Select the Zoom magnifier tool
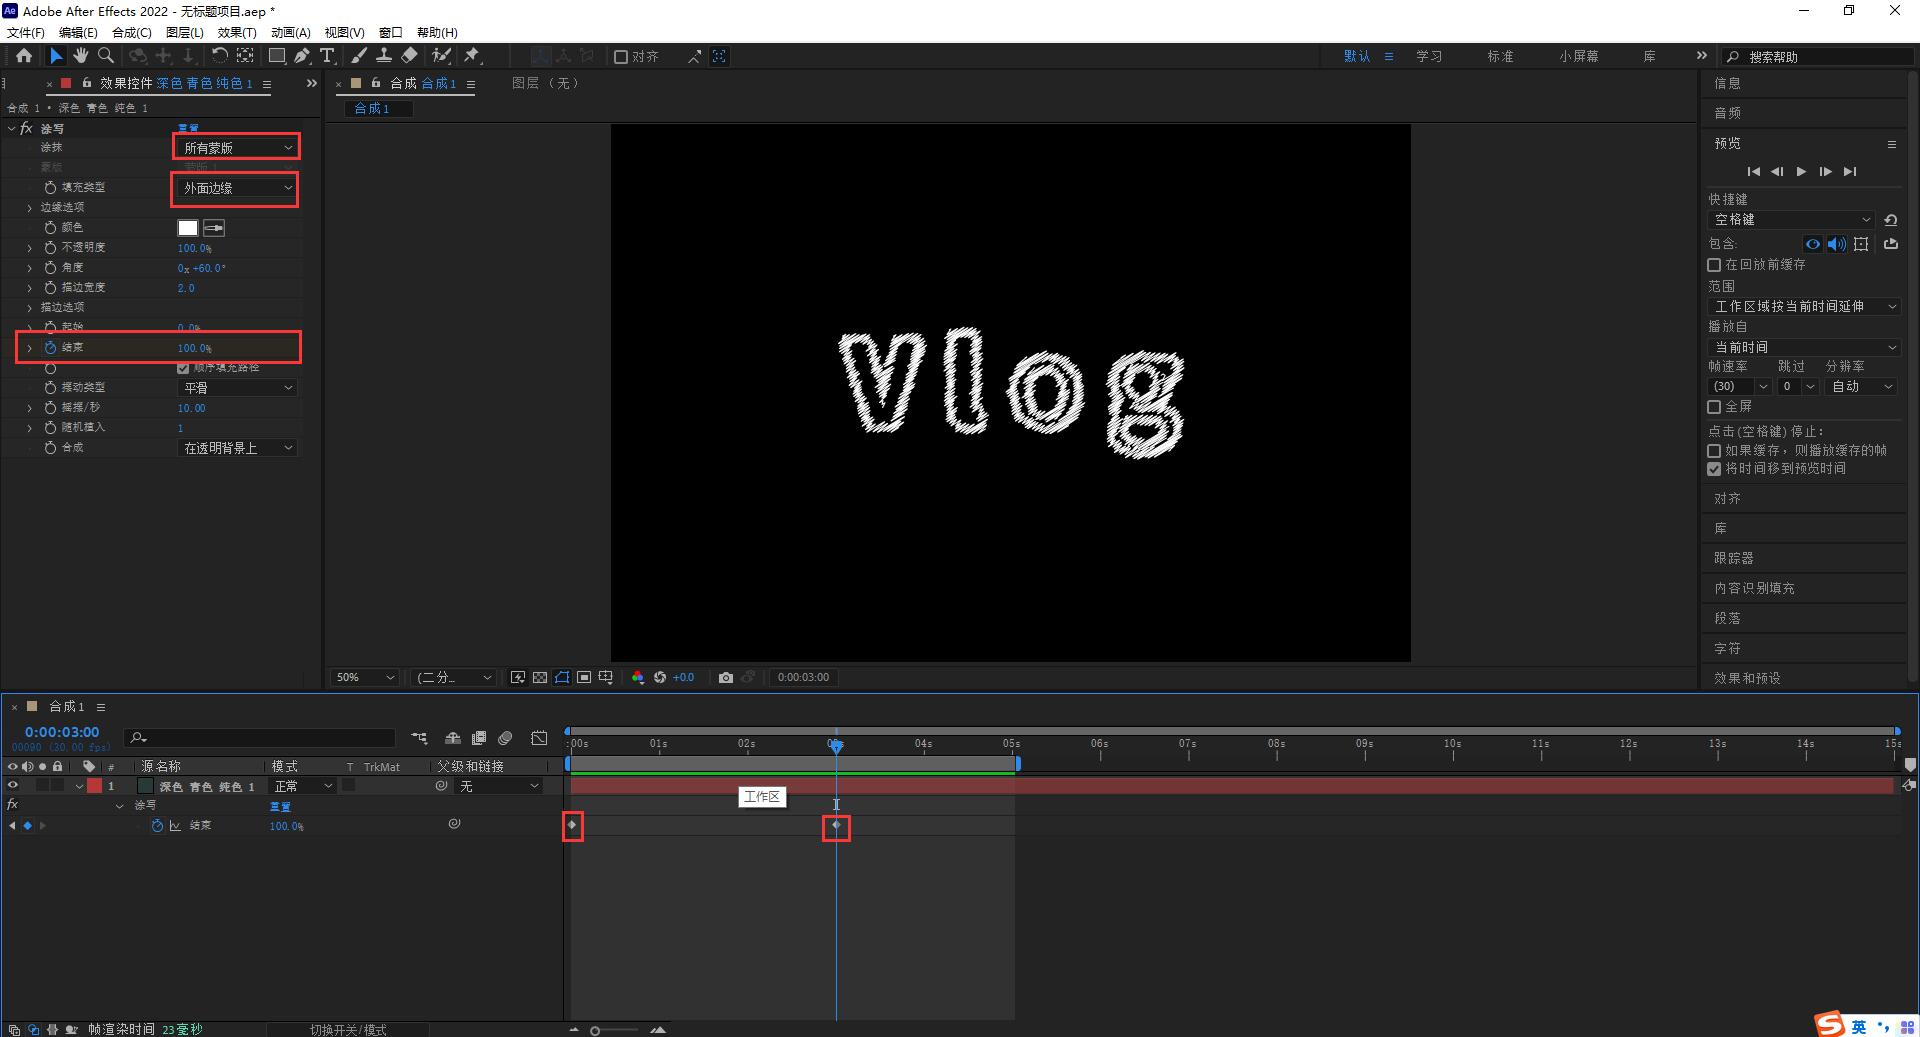The width and height of the screenshot is (1920, 1037). coord(105,56)
